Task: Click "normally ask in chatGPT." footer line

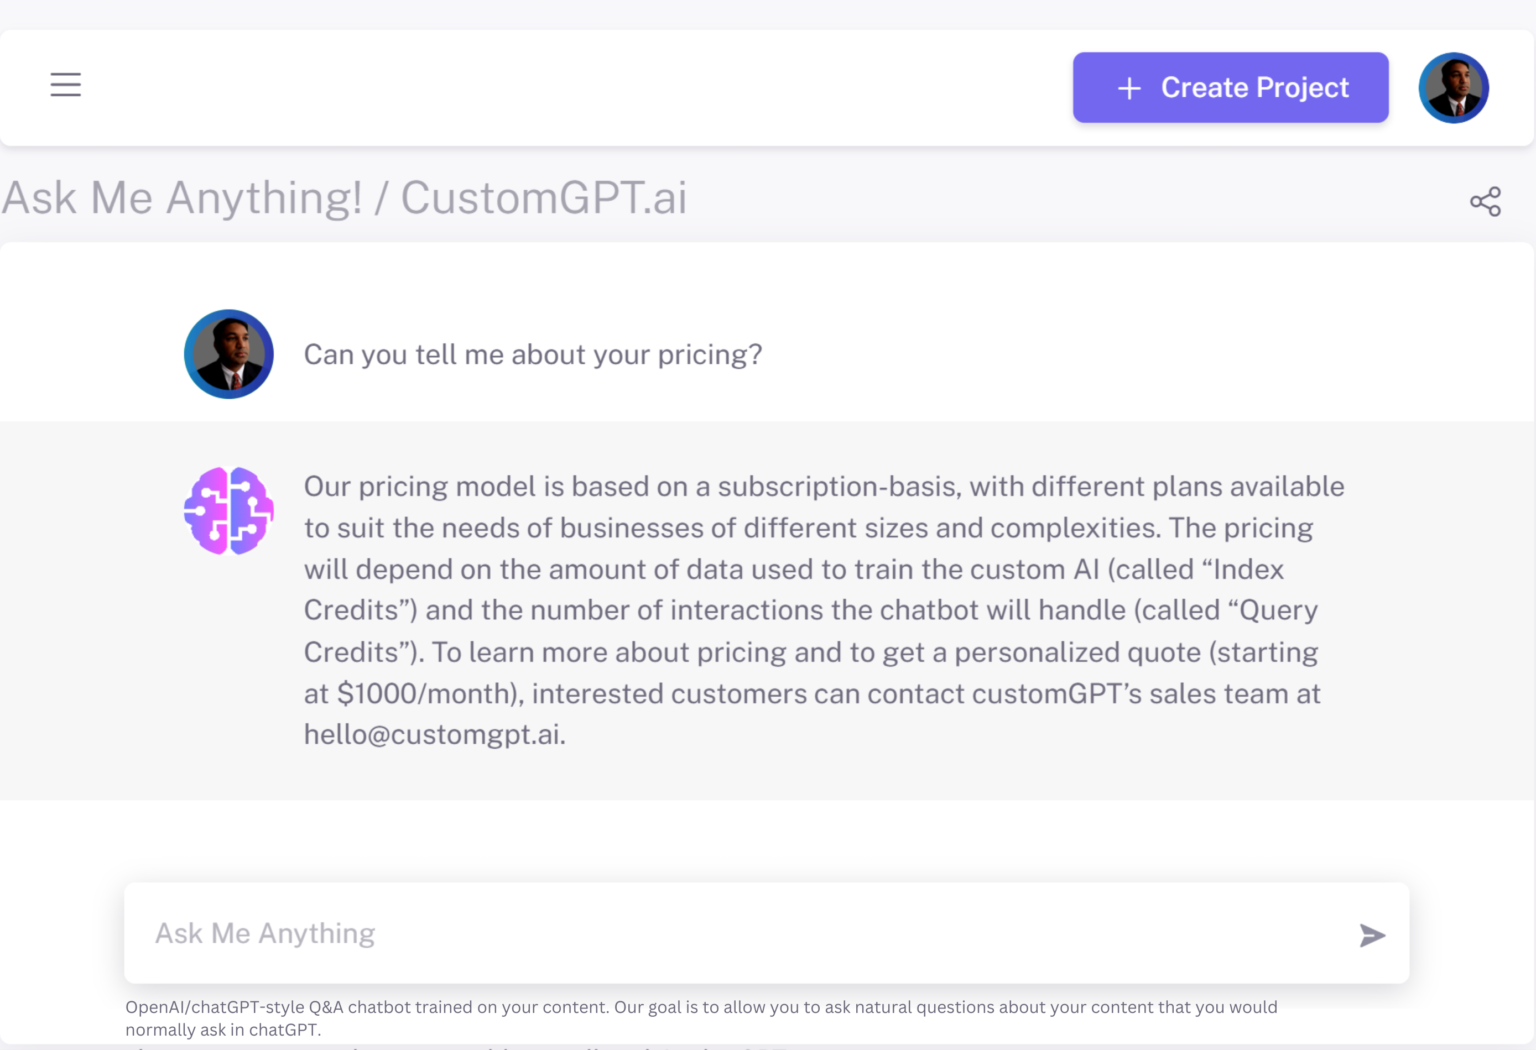Action: pyautogui.click(x=223, y=1030)
